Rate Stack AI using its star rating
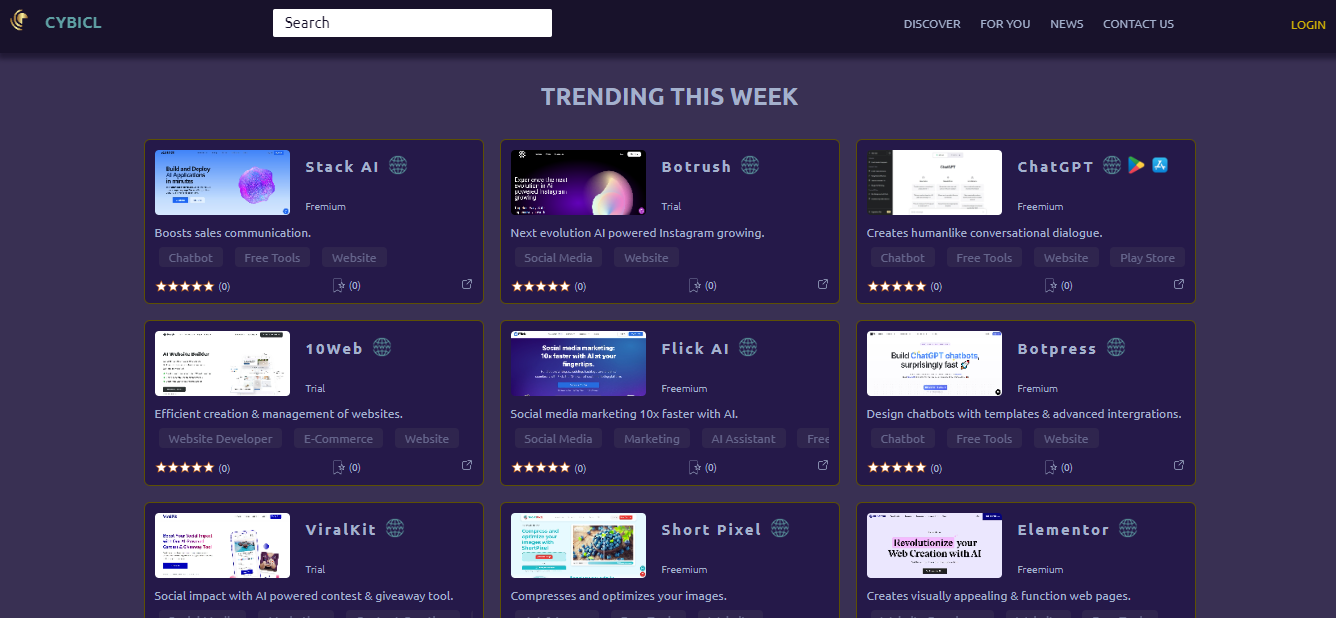 click(185, 286)
